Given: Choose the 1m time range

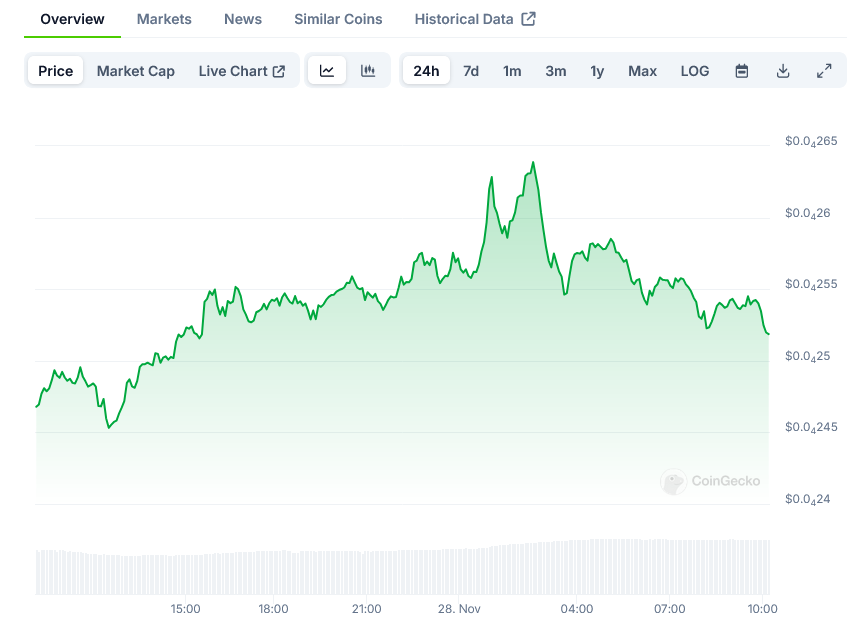Looking at the screenshot, I should pos(512,71).
